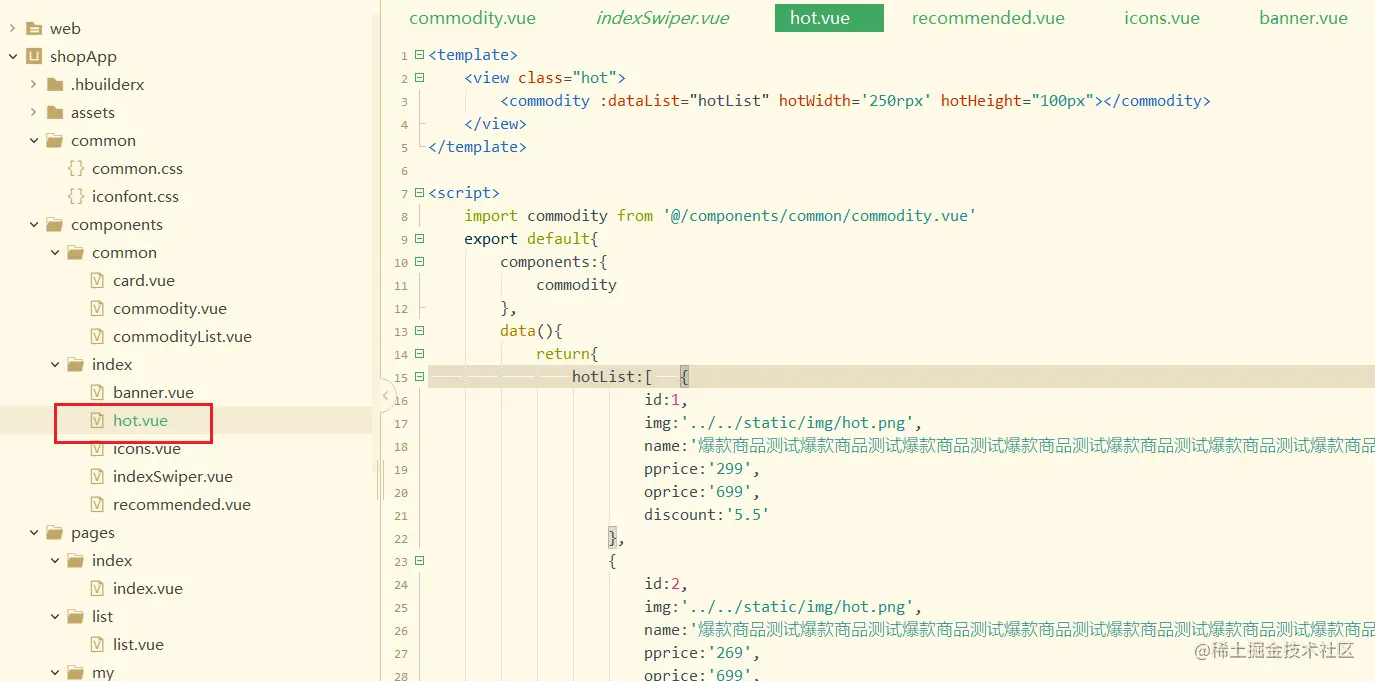The height and width of the screenshot is (681, 1375).
Task: Open common.css file
Action: (137, 169)
